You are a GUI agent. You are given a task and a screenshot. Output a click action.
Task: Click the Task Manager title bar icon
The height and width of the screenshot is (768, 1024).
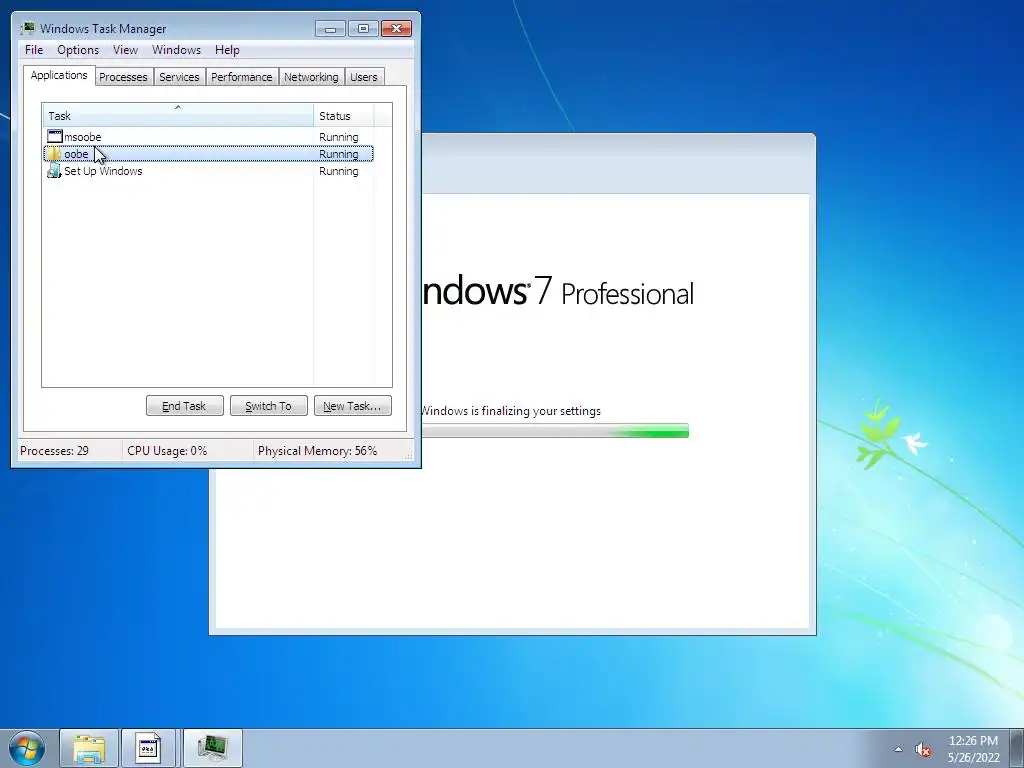click(27, 28)
